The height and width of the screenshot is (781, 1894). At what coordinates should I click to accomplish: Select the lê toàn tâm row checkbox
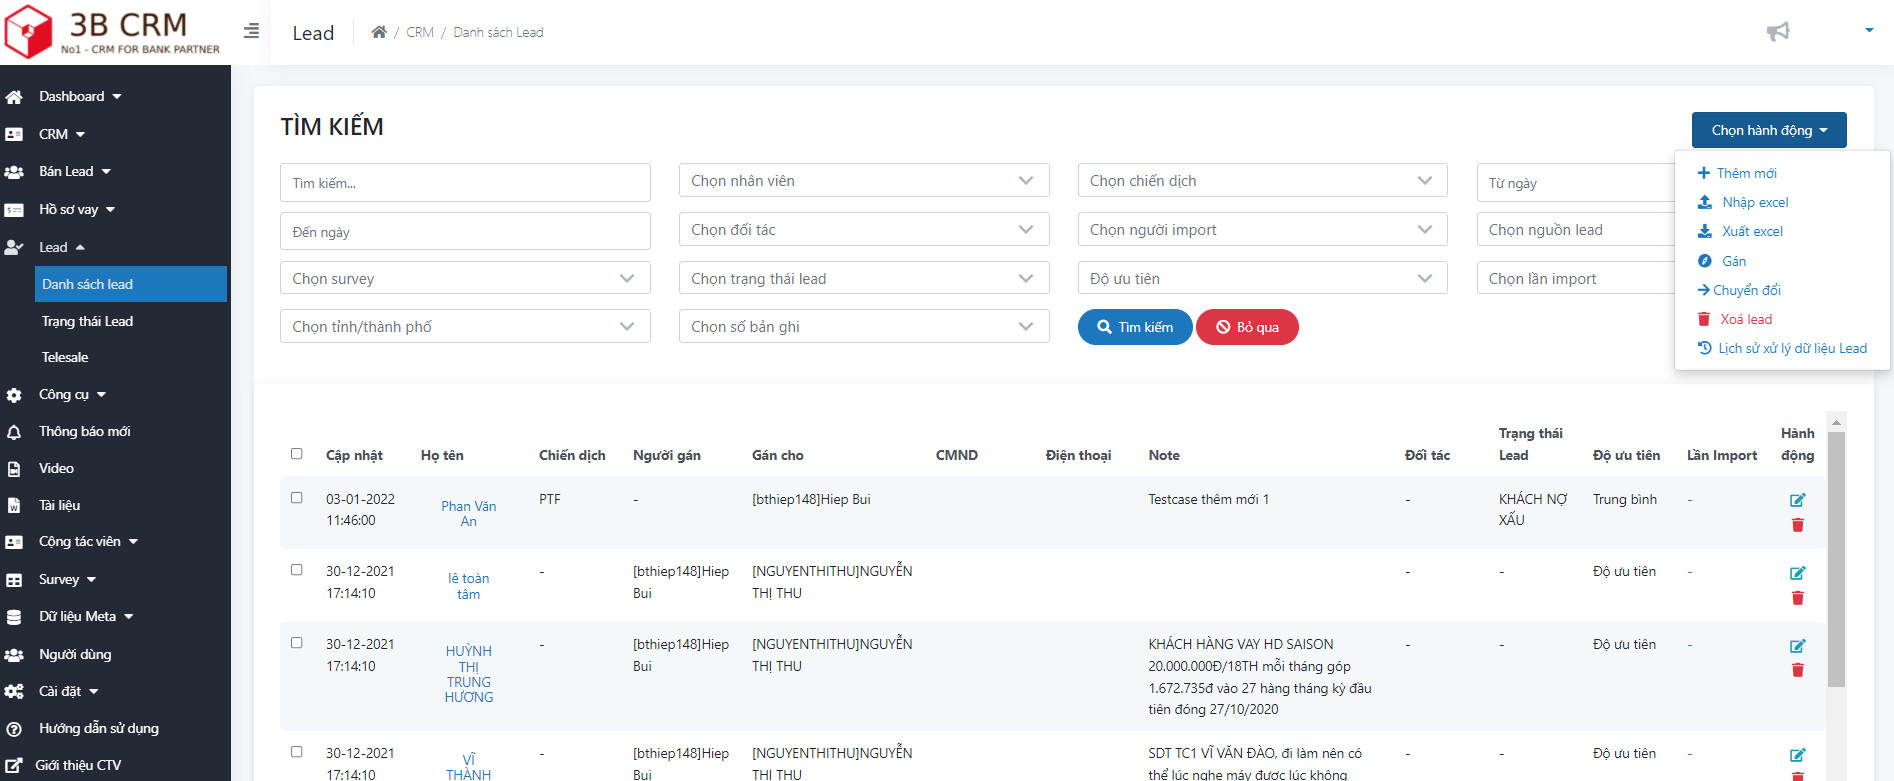[297, 570]
